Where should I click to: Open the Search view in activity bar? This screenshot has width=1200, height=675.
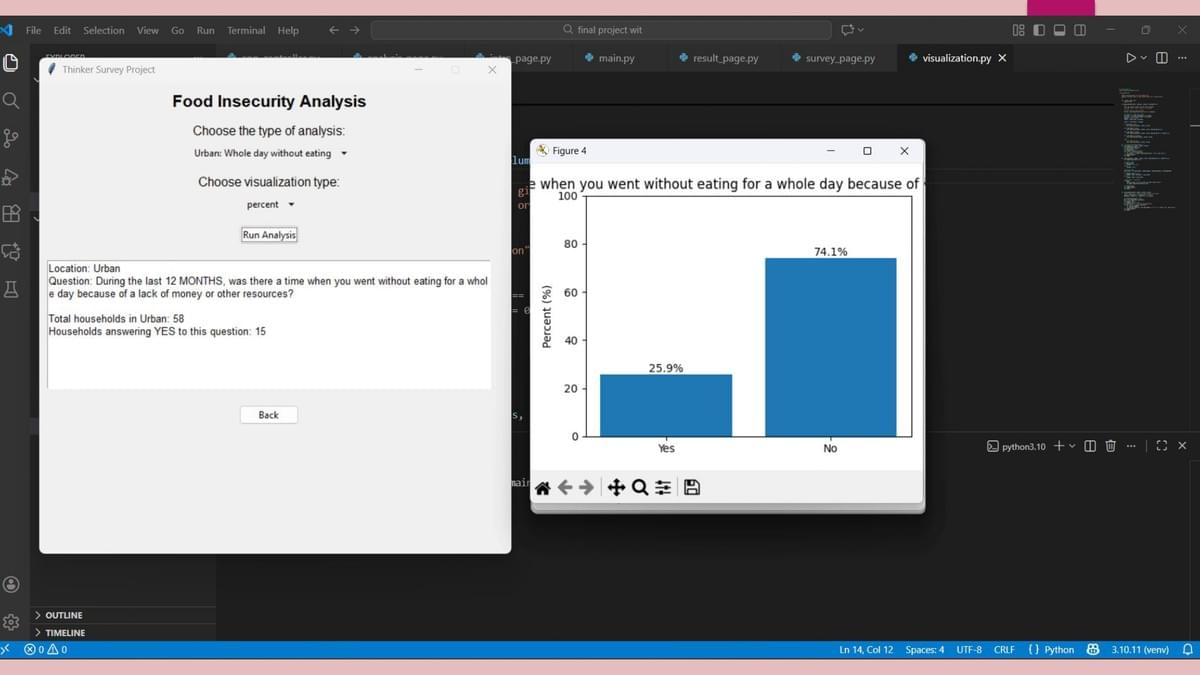tap(11, 100)
